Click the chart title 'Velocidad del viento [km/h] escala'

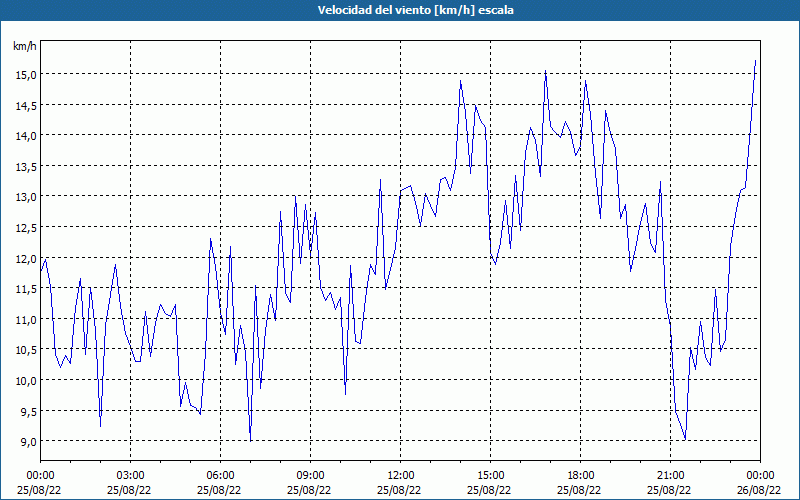click(415, 10)
